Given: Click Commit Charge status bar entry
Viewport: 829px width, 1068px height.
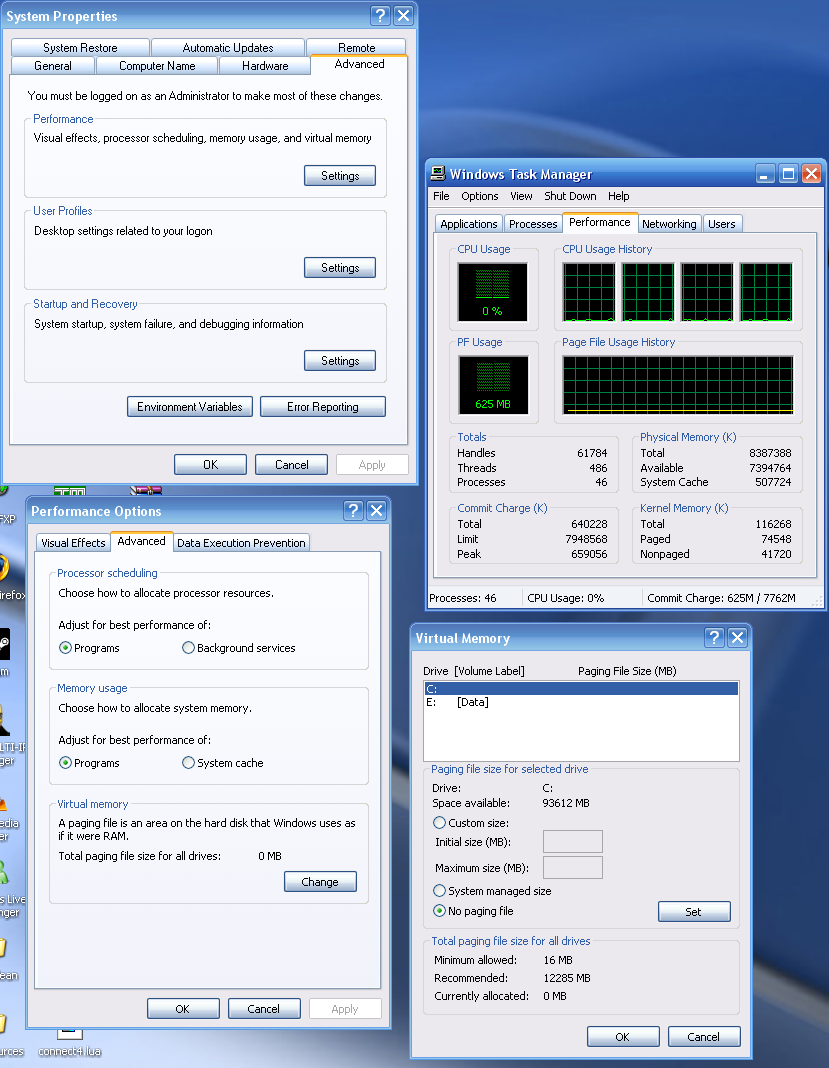Looking at the screenshot, I should (721, 598).
